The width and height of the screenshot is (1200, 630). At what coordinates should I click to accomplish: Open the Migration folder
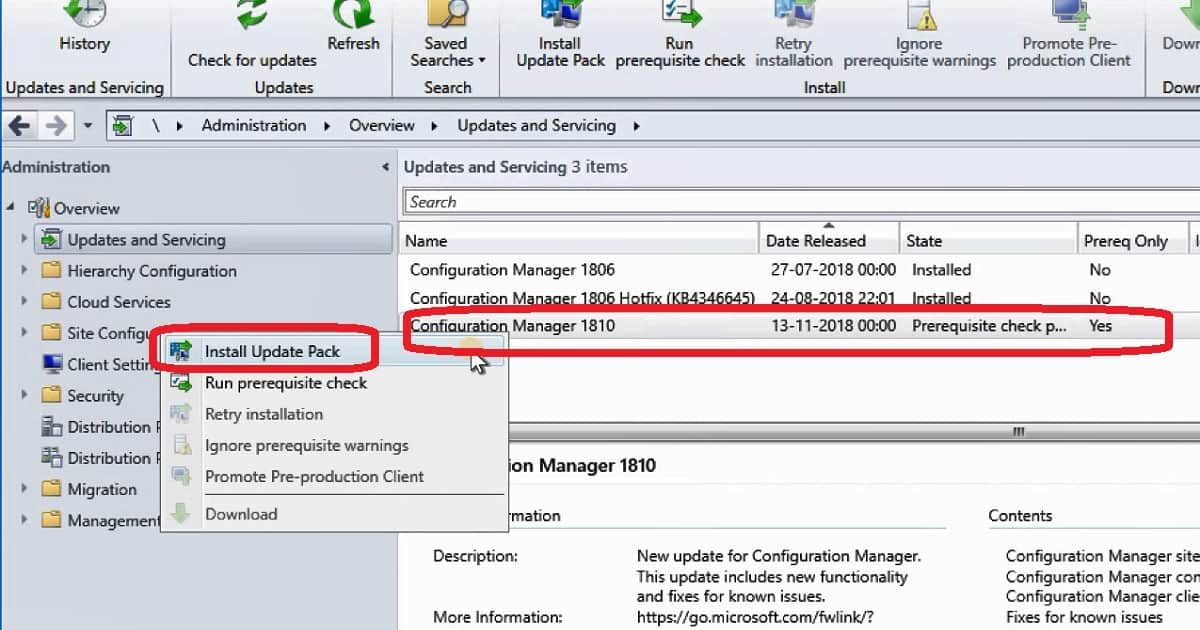click(102, 489)
